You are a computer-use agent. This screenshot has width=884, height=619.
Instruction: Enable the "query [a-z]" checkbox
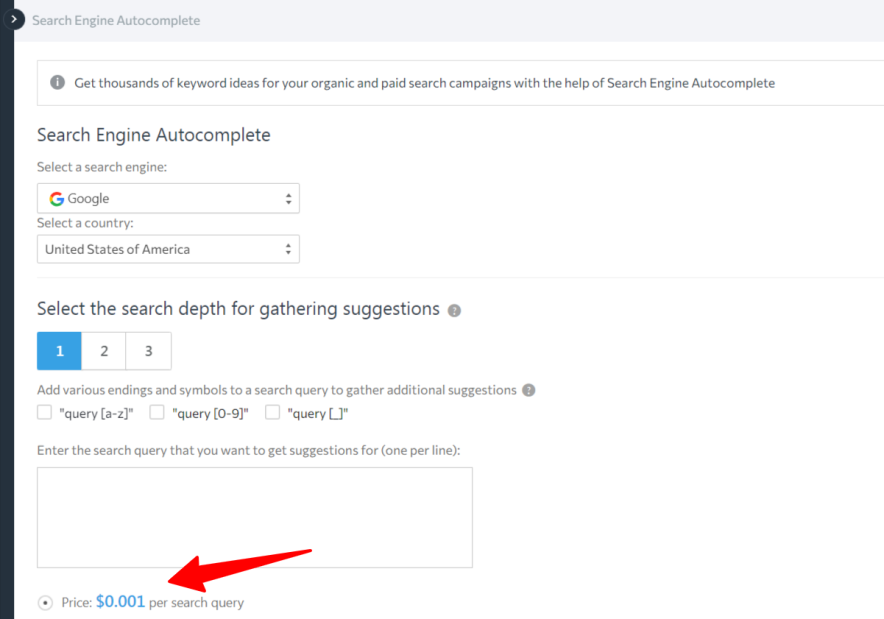42,411
